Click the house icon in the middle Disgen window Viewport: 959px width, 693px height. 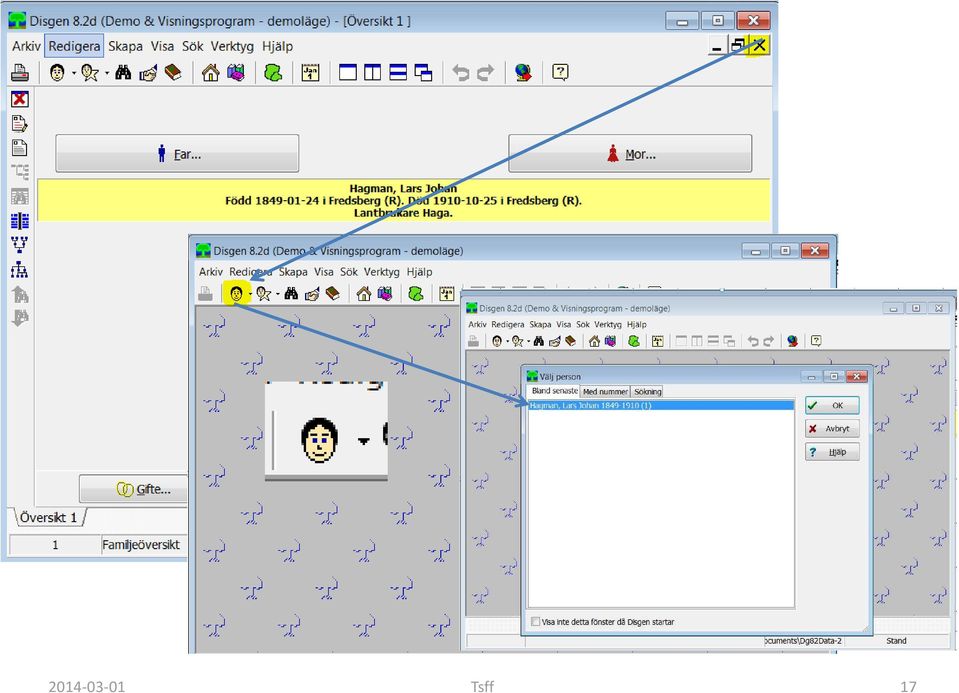click(x=363, y=294)
